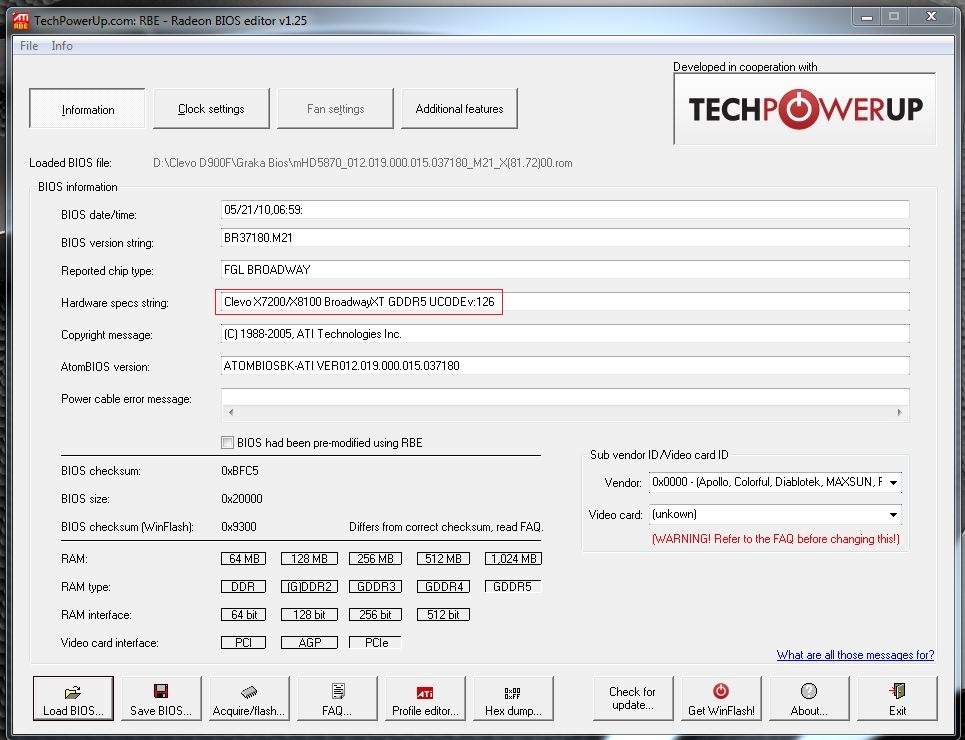Open the FAQ document icon

337,691
